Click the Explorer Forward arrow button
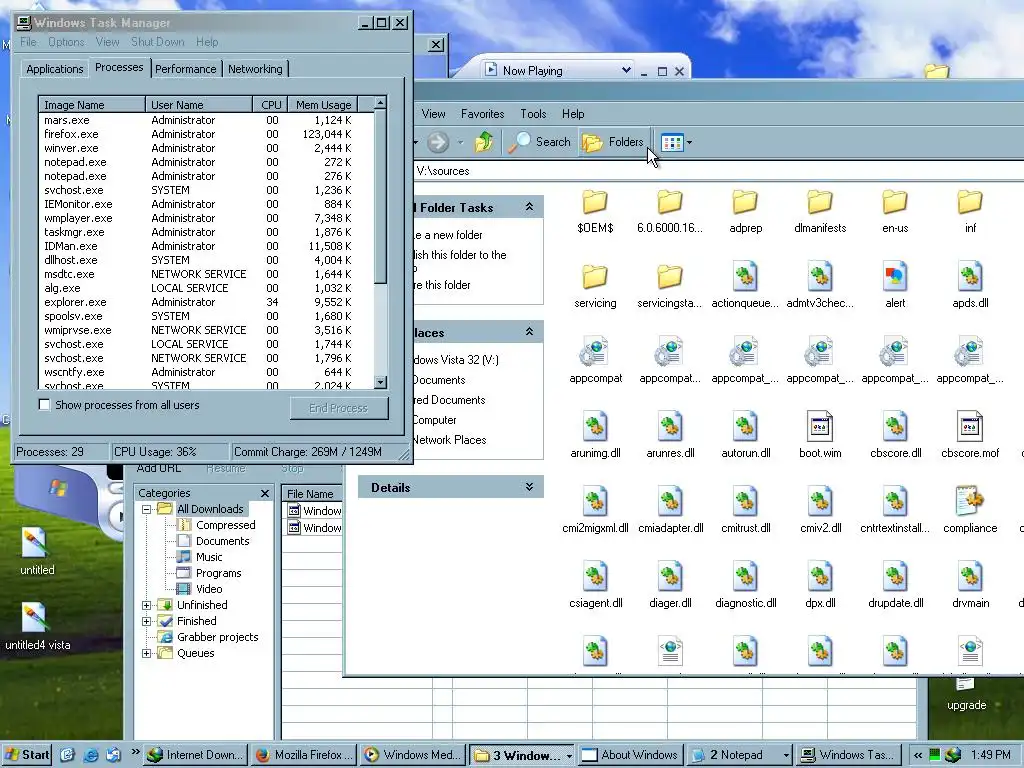The width and height of the screenshot is (1024, 768). (x=438, y=142)
